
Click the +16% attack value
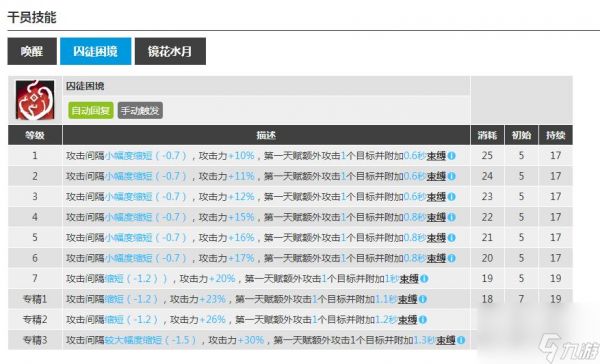[x=241, y=238]
